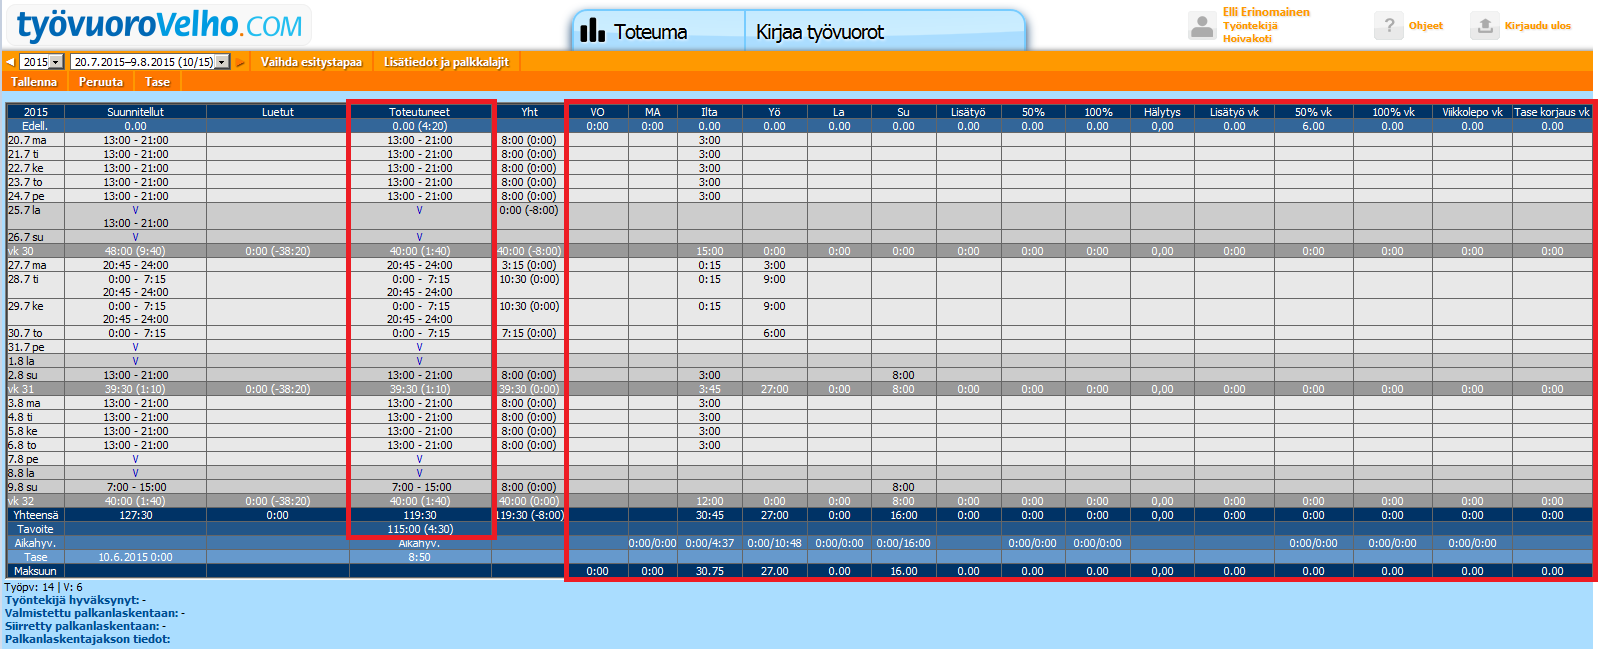
Task: Click the 10.6.2015 0:00 Tase date cell
Action: pyautogui.click(x=135, y=557)
